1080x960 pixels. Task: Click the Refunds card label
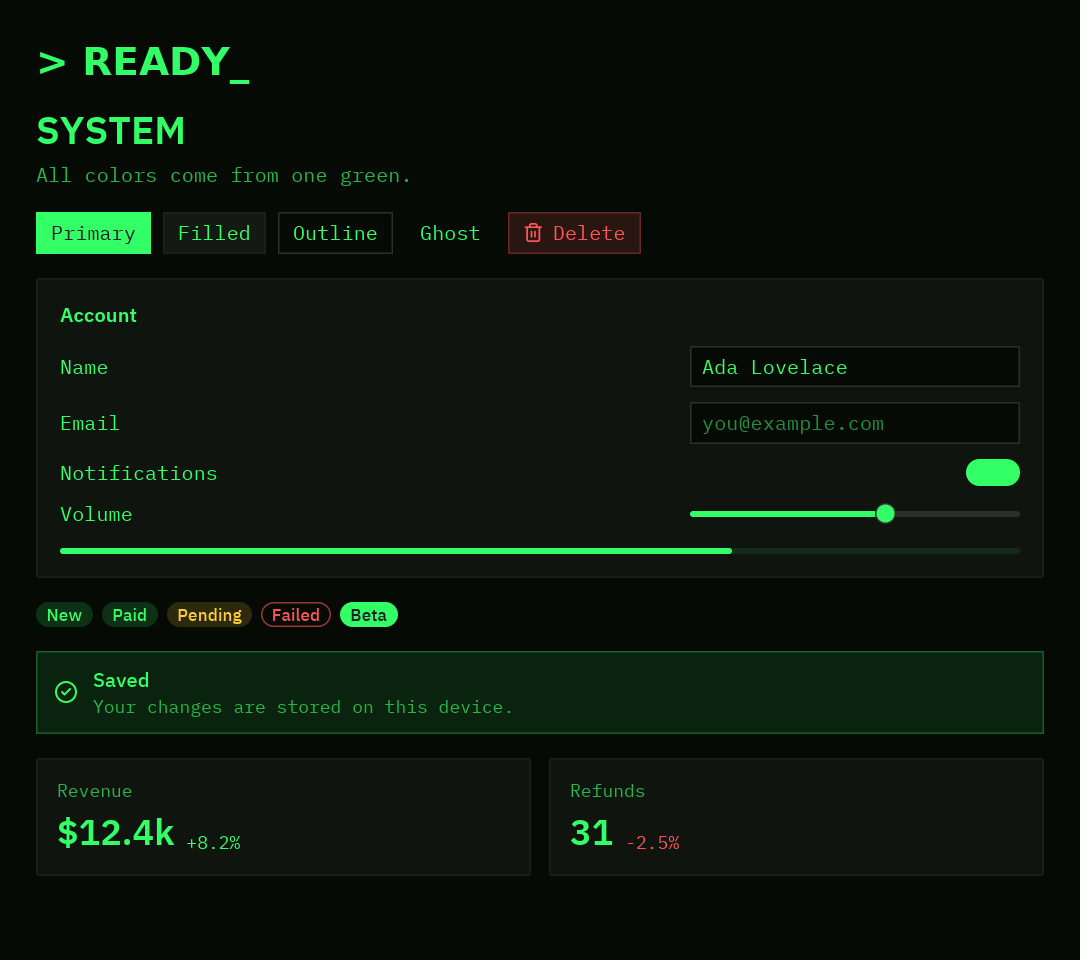[608, 791]
